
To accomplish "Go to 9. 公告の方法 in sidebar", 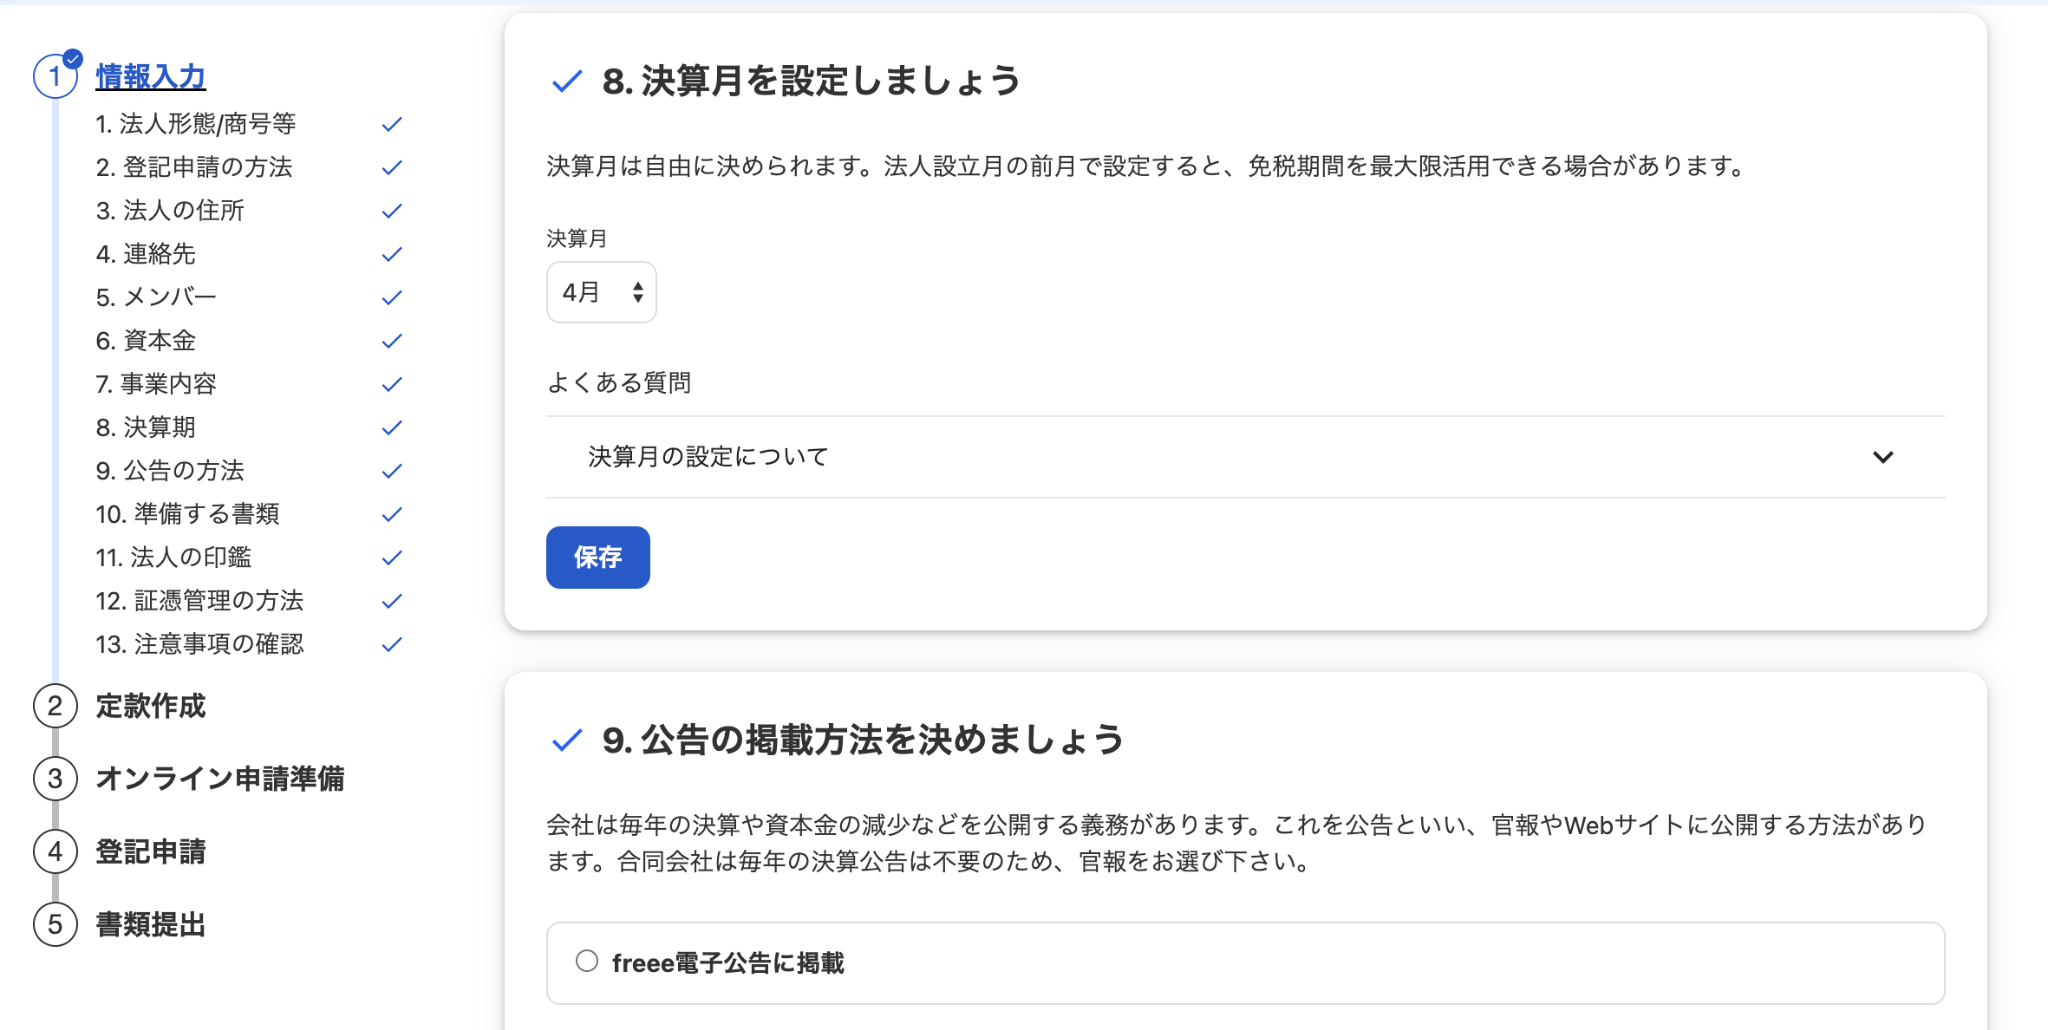I will point(170,470).
